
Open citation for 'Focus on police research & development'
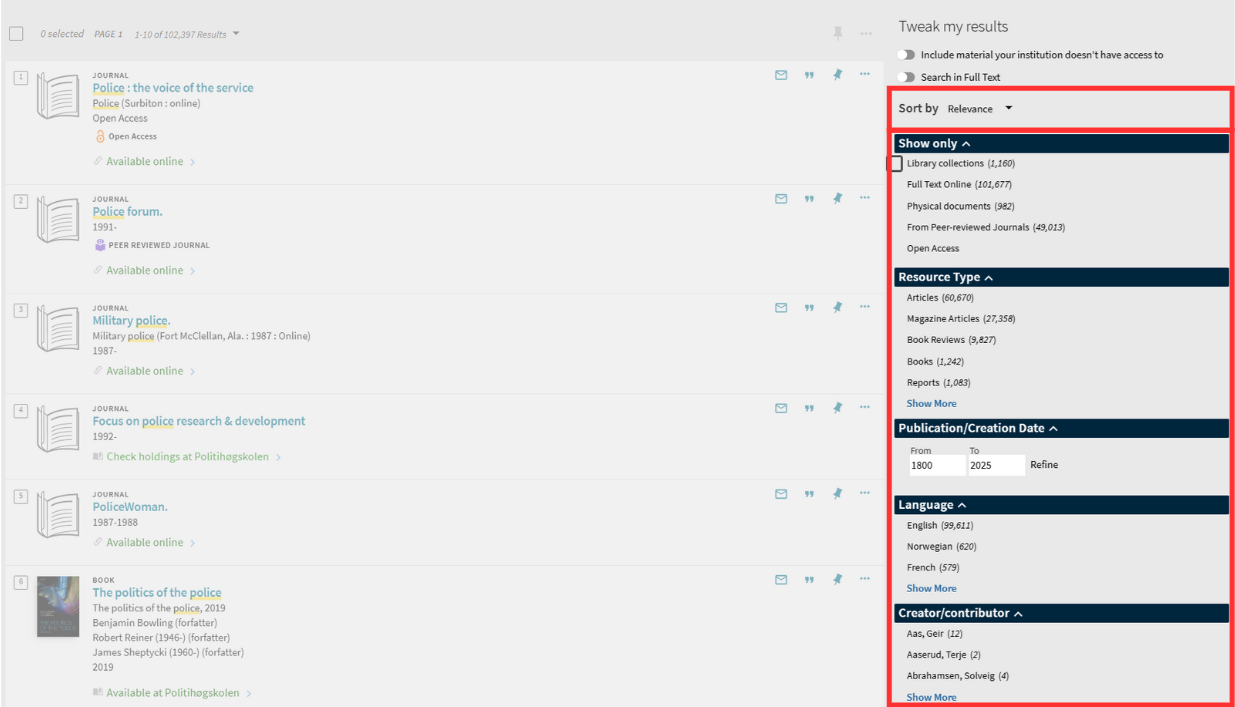(809, 407)
